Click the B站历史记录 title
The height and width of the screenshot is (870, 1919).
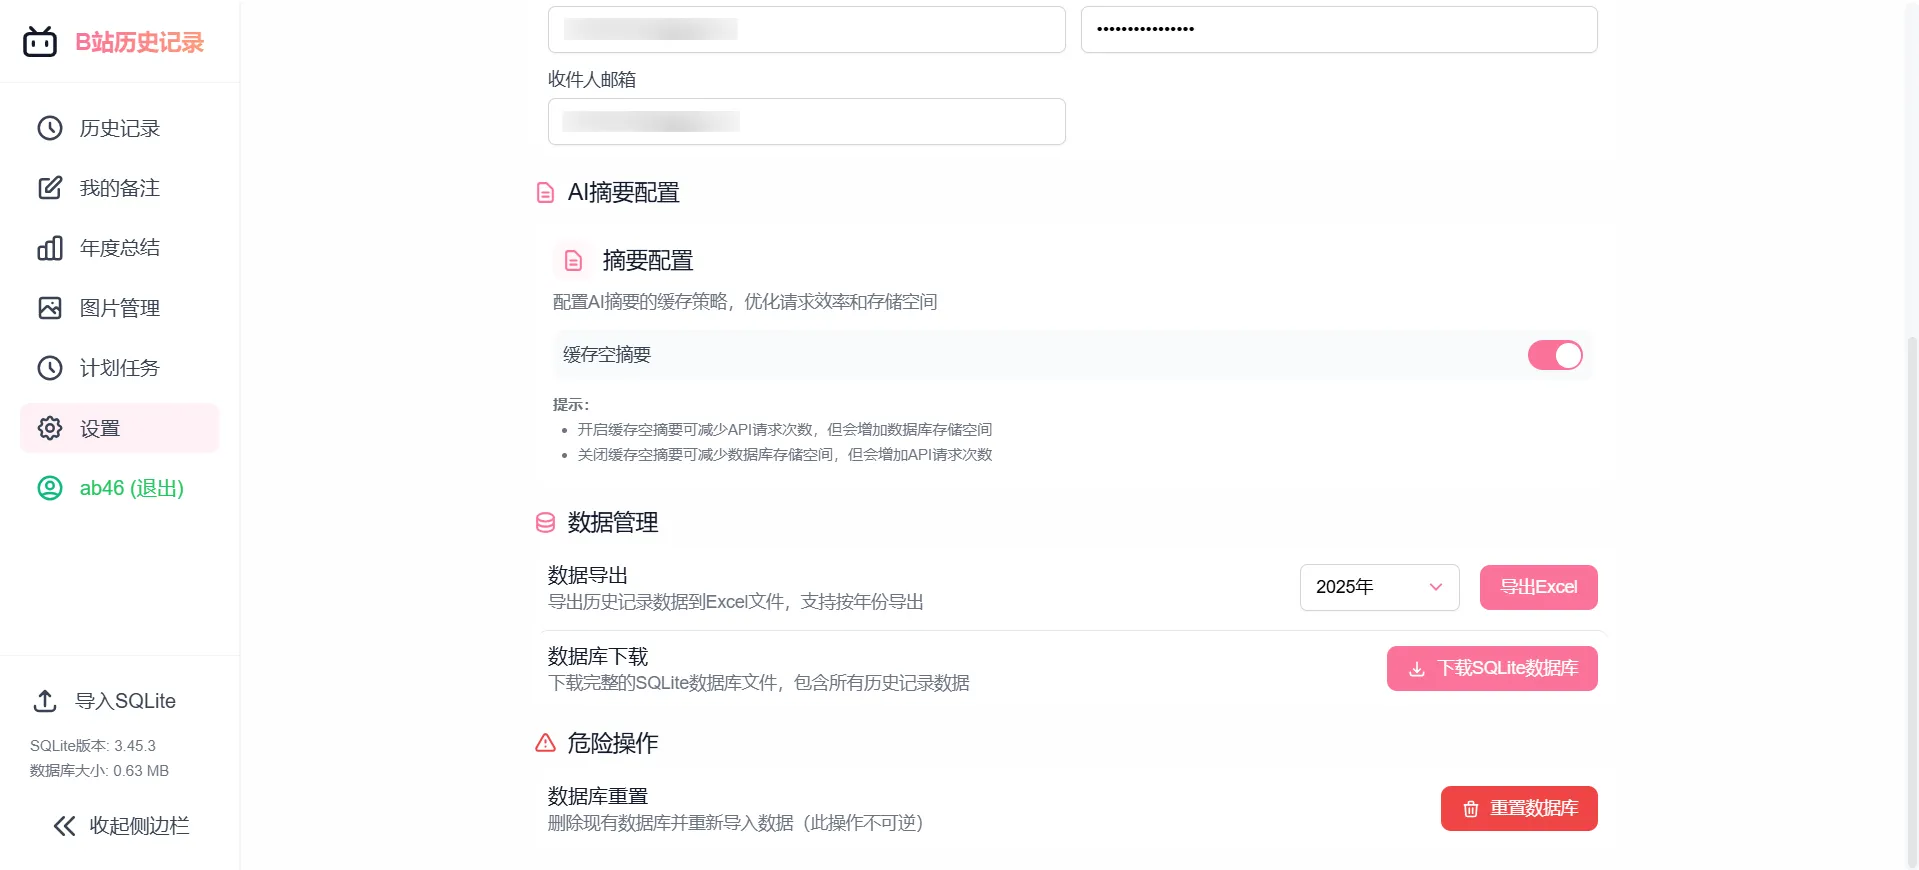point(140,42)
